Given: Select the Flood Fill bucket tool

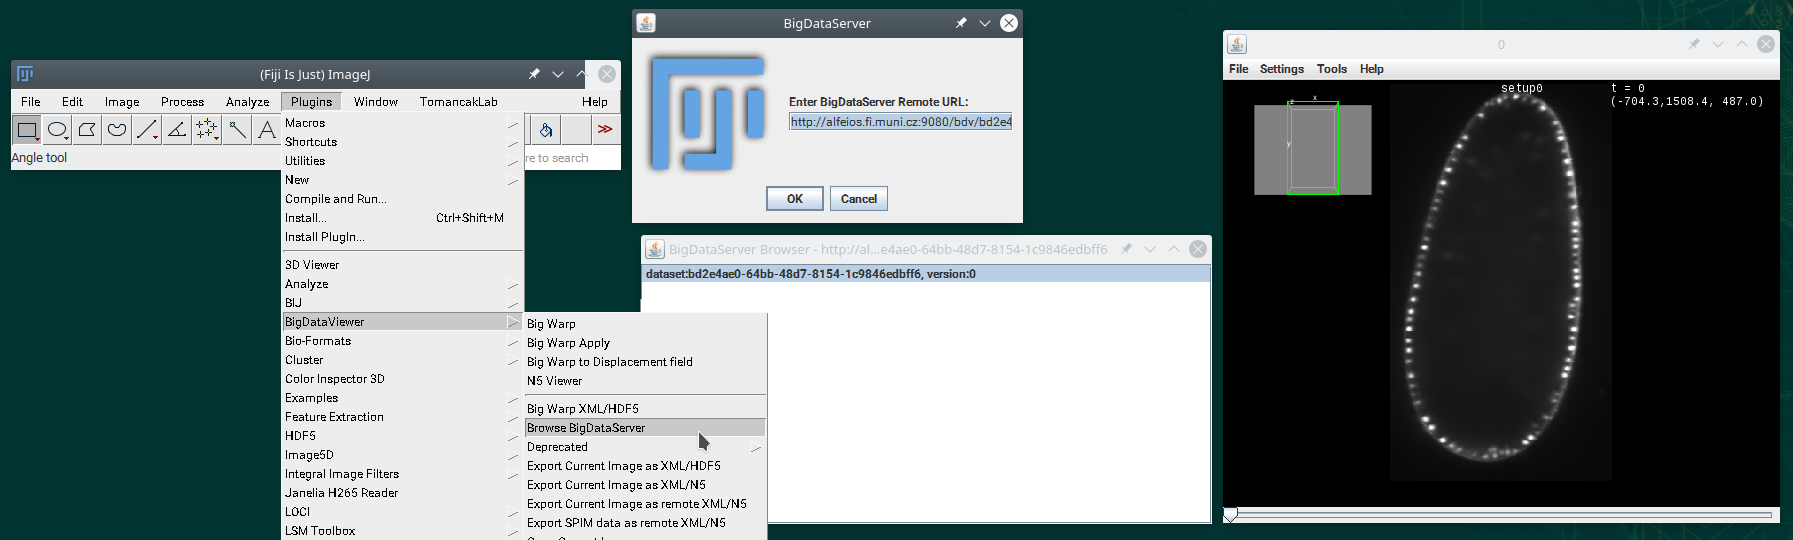Looking at the screenshot, I should (545, 129).
